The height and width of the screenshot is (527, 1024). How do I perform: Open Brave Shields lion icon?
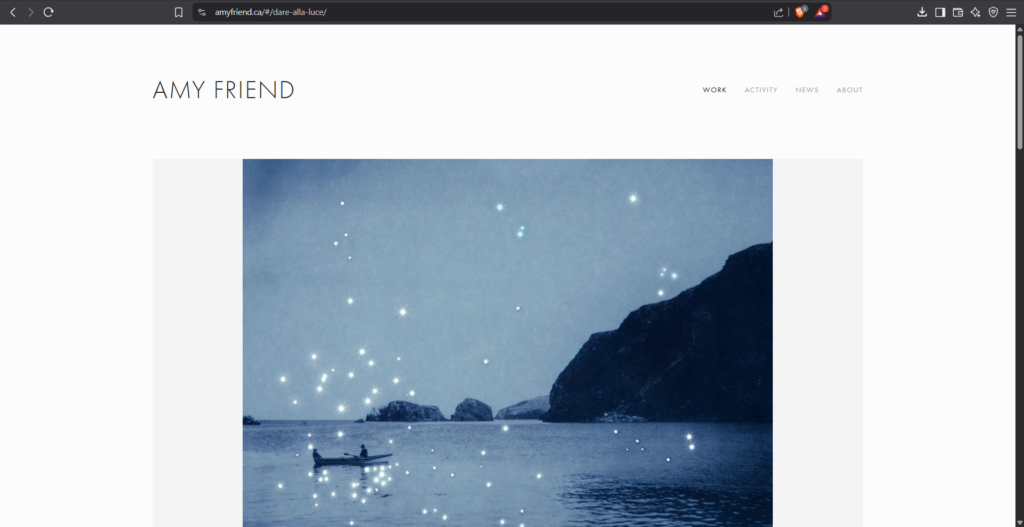[801, 11]
